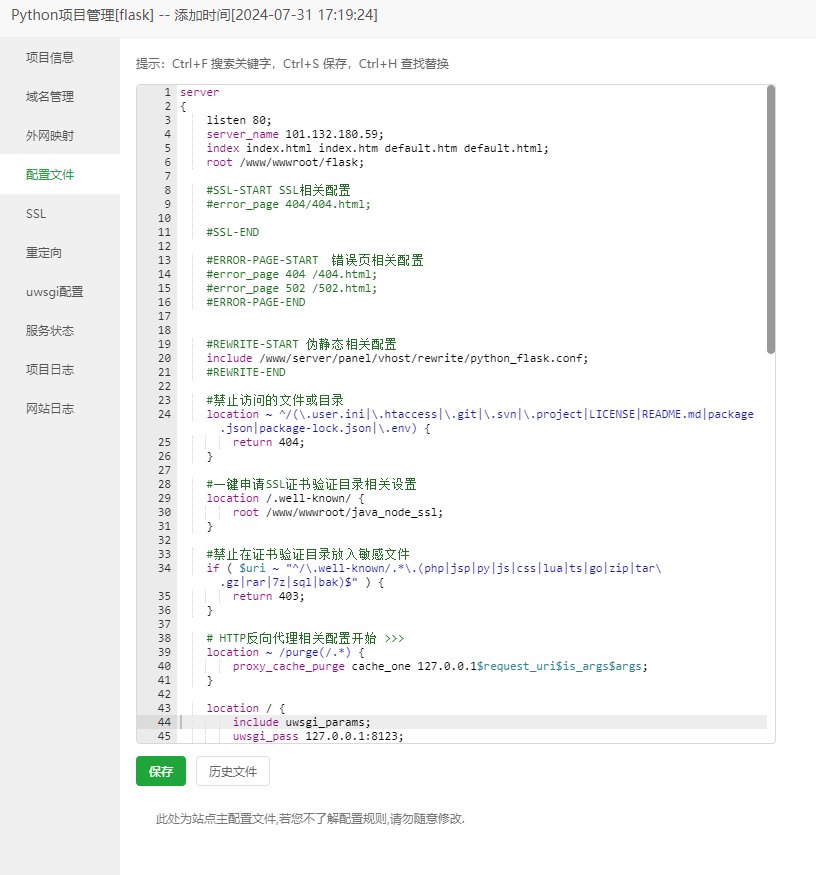Click the 'listen 80;' line in editor
Viewport: 816px width, 875px height.
[x=239, y=120]
